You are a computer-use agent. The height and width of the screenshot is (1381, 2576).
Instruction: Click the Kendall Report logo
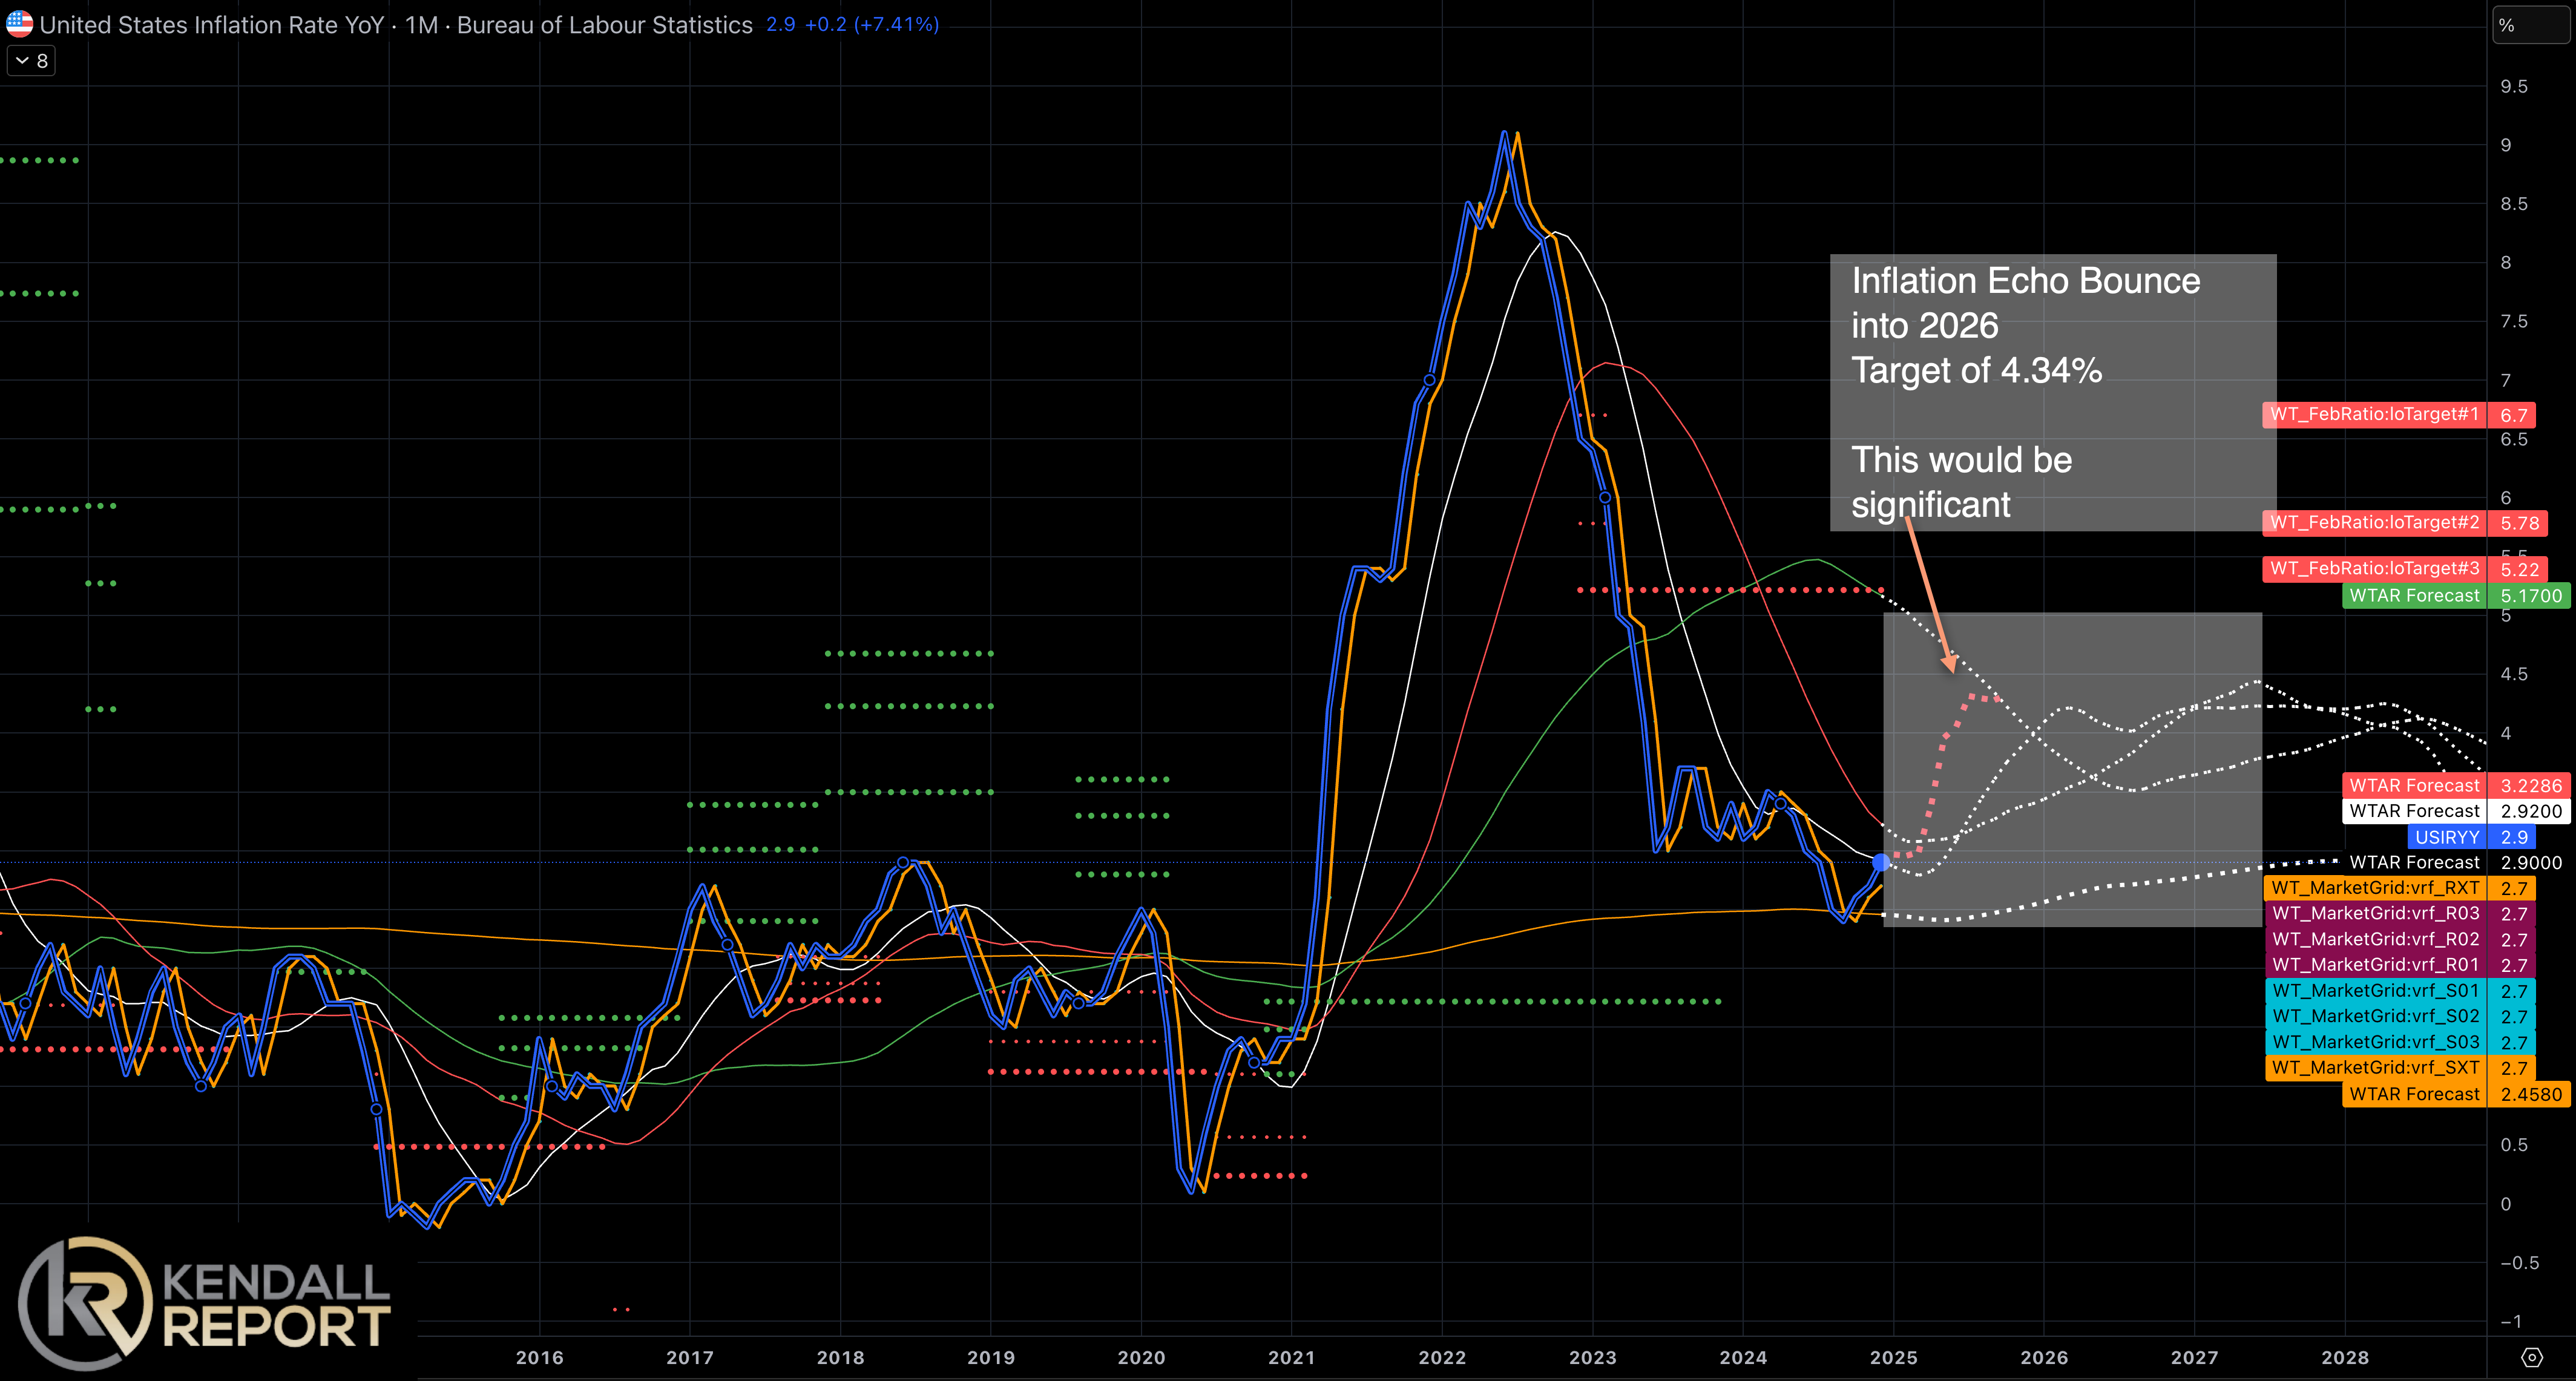205,1303
